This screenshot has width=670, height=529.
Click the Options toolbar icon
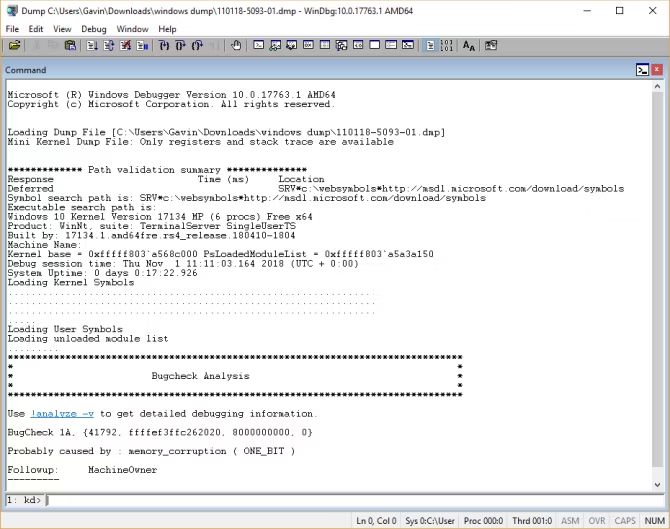pos(491,45)
